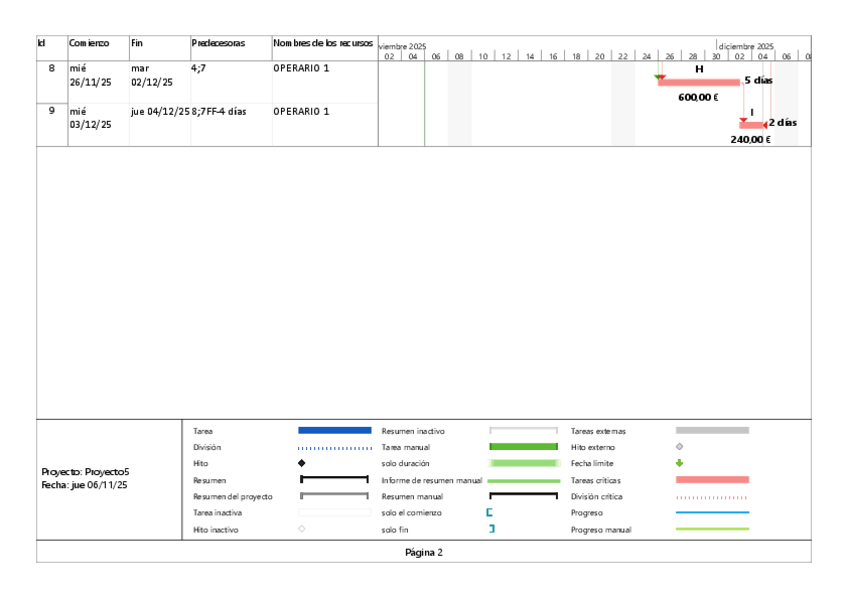The image size is (848, 599).
Task: Click start date 'mié 03/12/25'
Action: [x=90, y=118]
